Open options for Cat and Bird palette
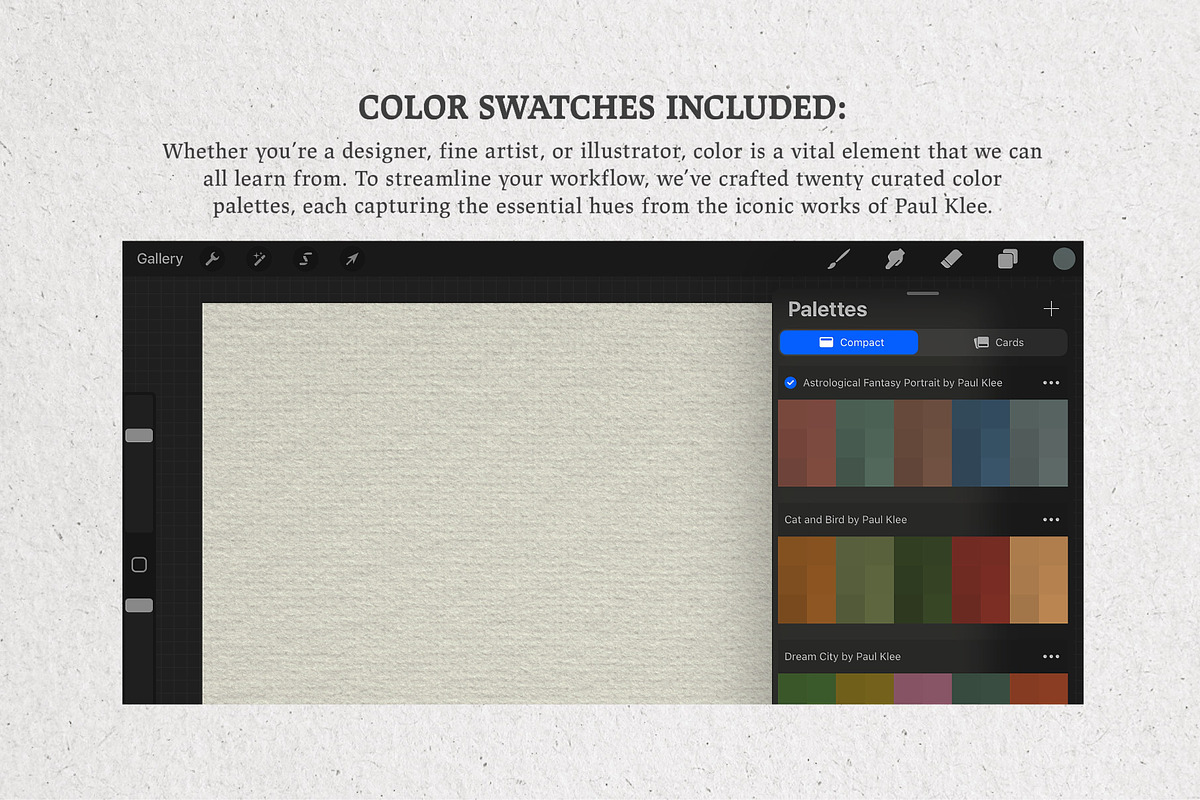The image size is (1200, 800). click(x=1051, y=520)
